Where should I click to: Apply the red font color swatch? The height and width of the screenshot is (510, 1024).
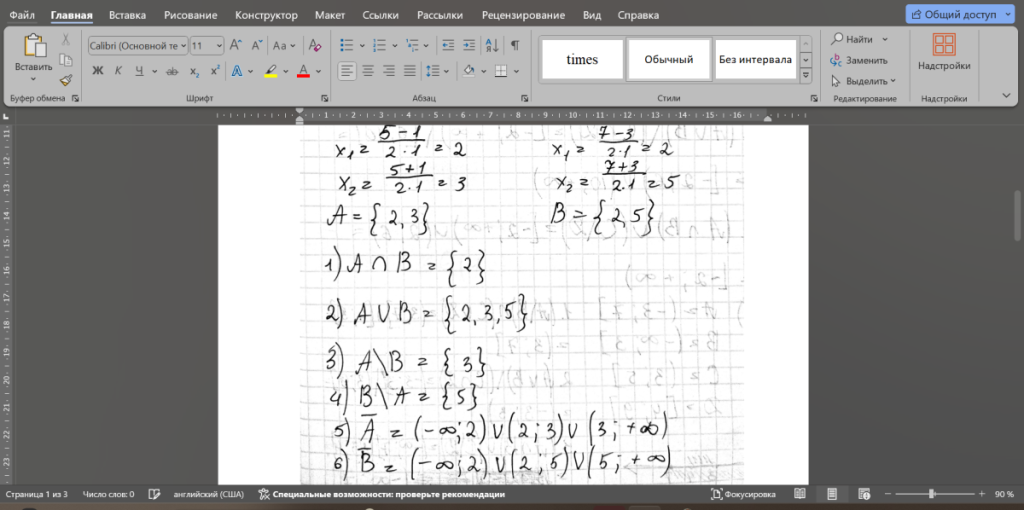click(x=303, y=71)
